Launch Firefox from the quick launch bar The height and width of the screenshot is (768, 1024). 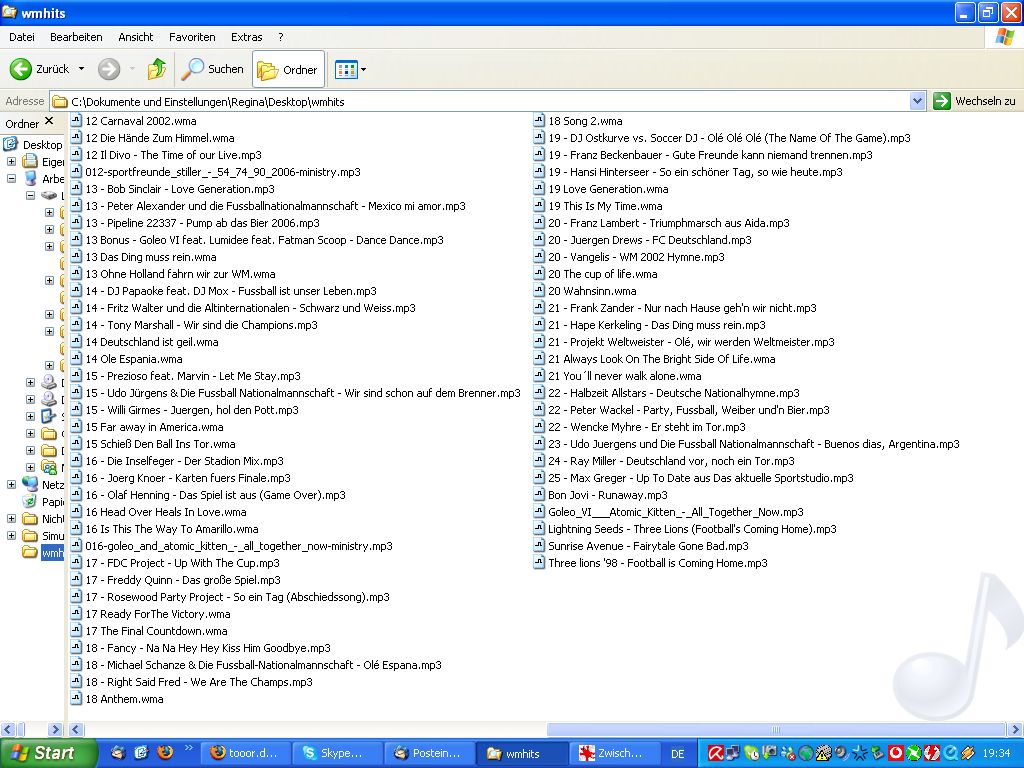[x=165, y=753]
